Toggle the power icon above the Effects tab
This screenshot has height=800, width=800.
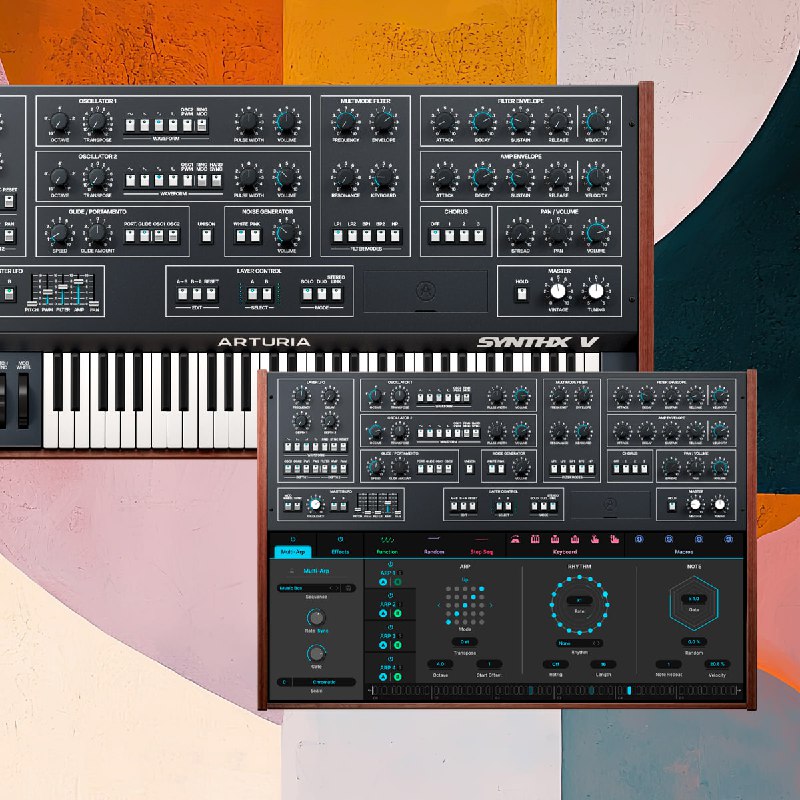(340, 539)
